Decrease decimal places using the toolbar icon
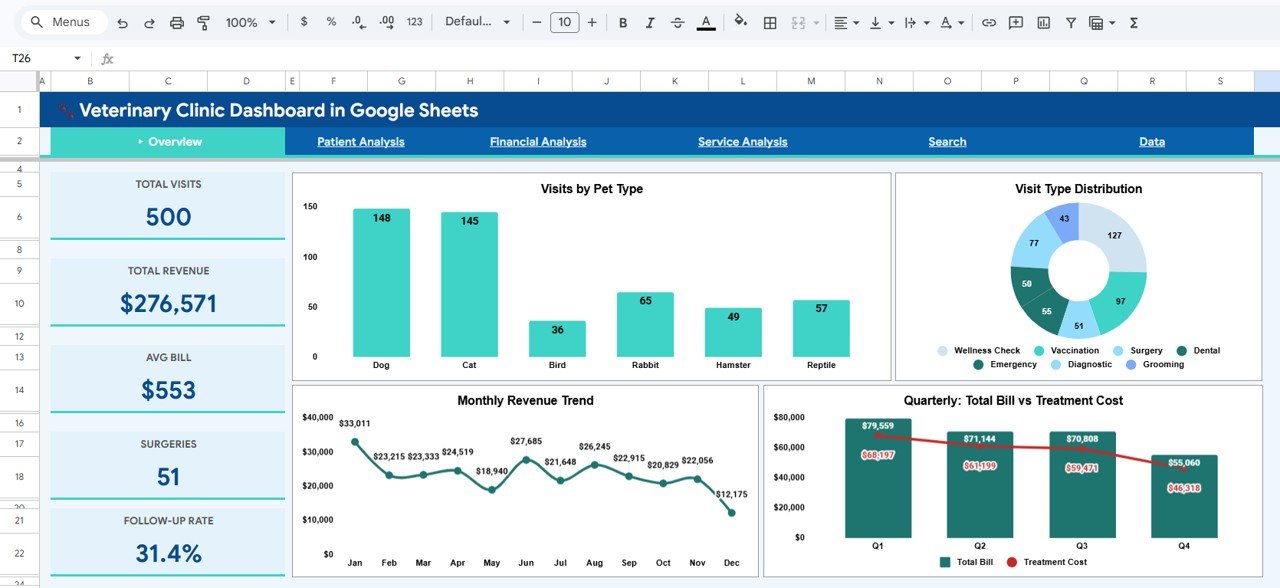The width and height of the screenshot is (1280, 588). [359, 22]
